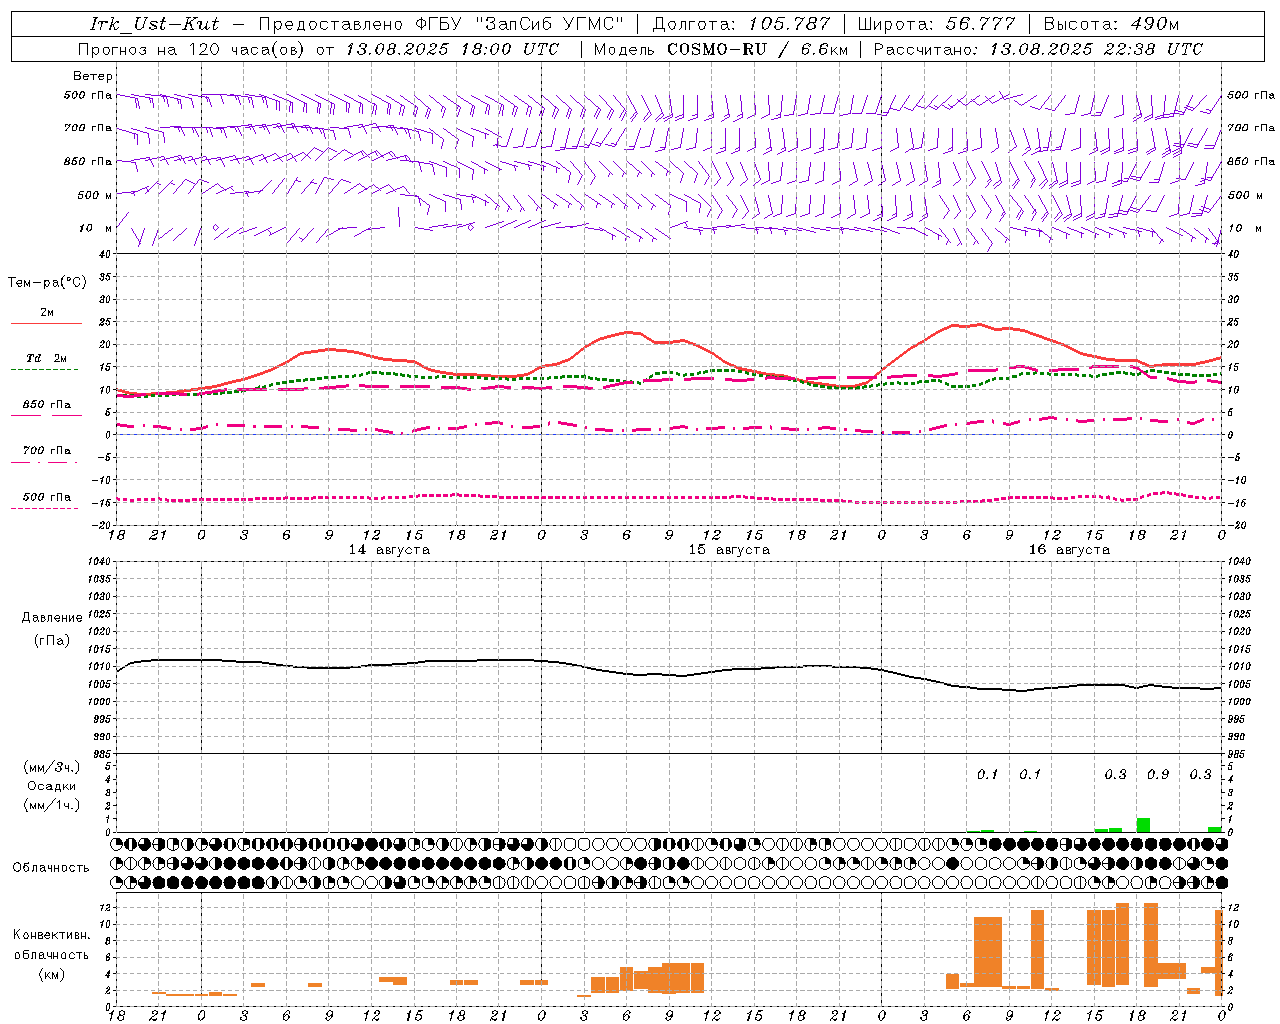1280x1024 pixels.
Task: Click the station name Irk_Ust-Kut
Action: tap(155, 24)
